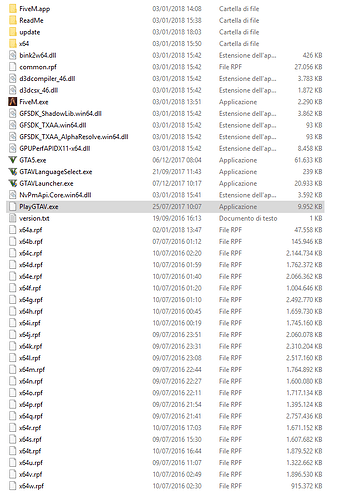Screen dimensions: 364x500
Task: Click the update folder icon
Action: (x=12, y=32)
